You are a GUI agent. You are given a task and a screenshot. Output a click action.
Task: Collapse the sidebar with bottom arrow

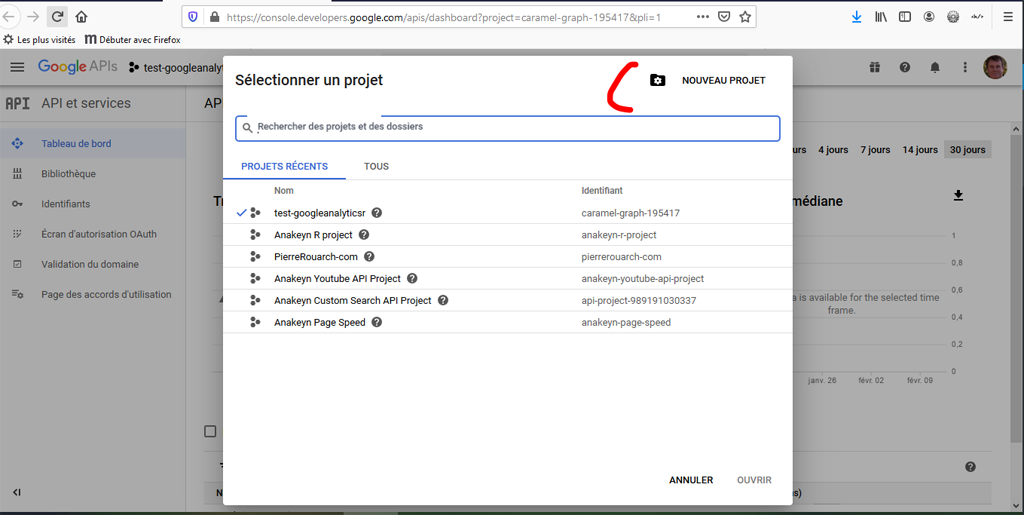[17, 492]
